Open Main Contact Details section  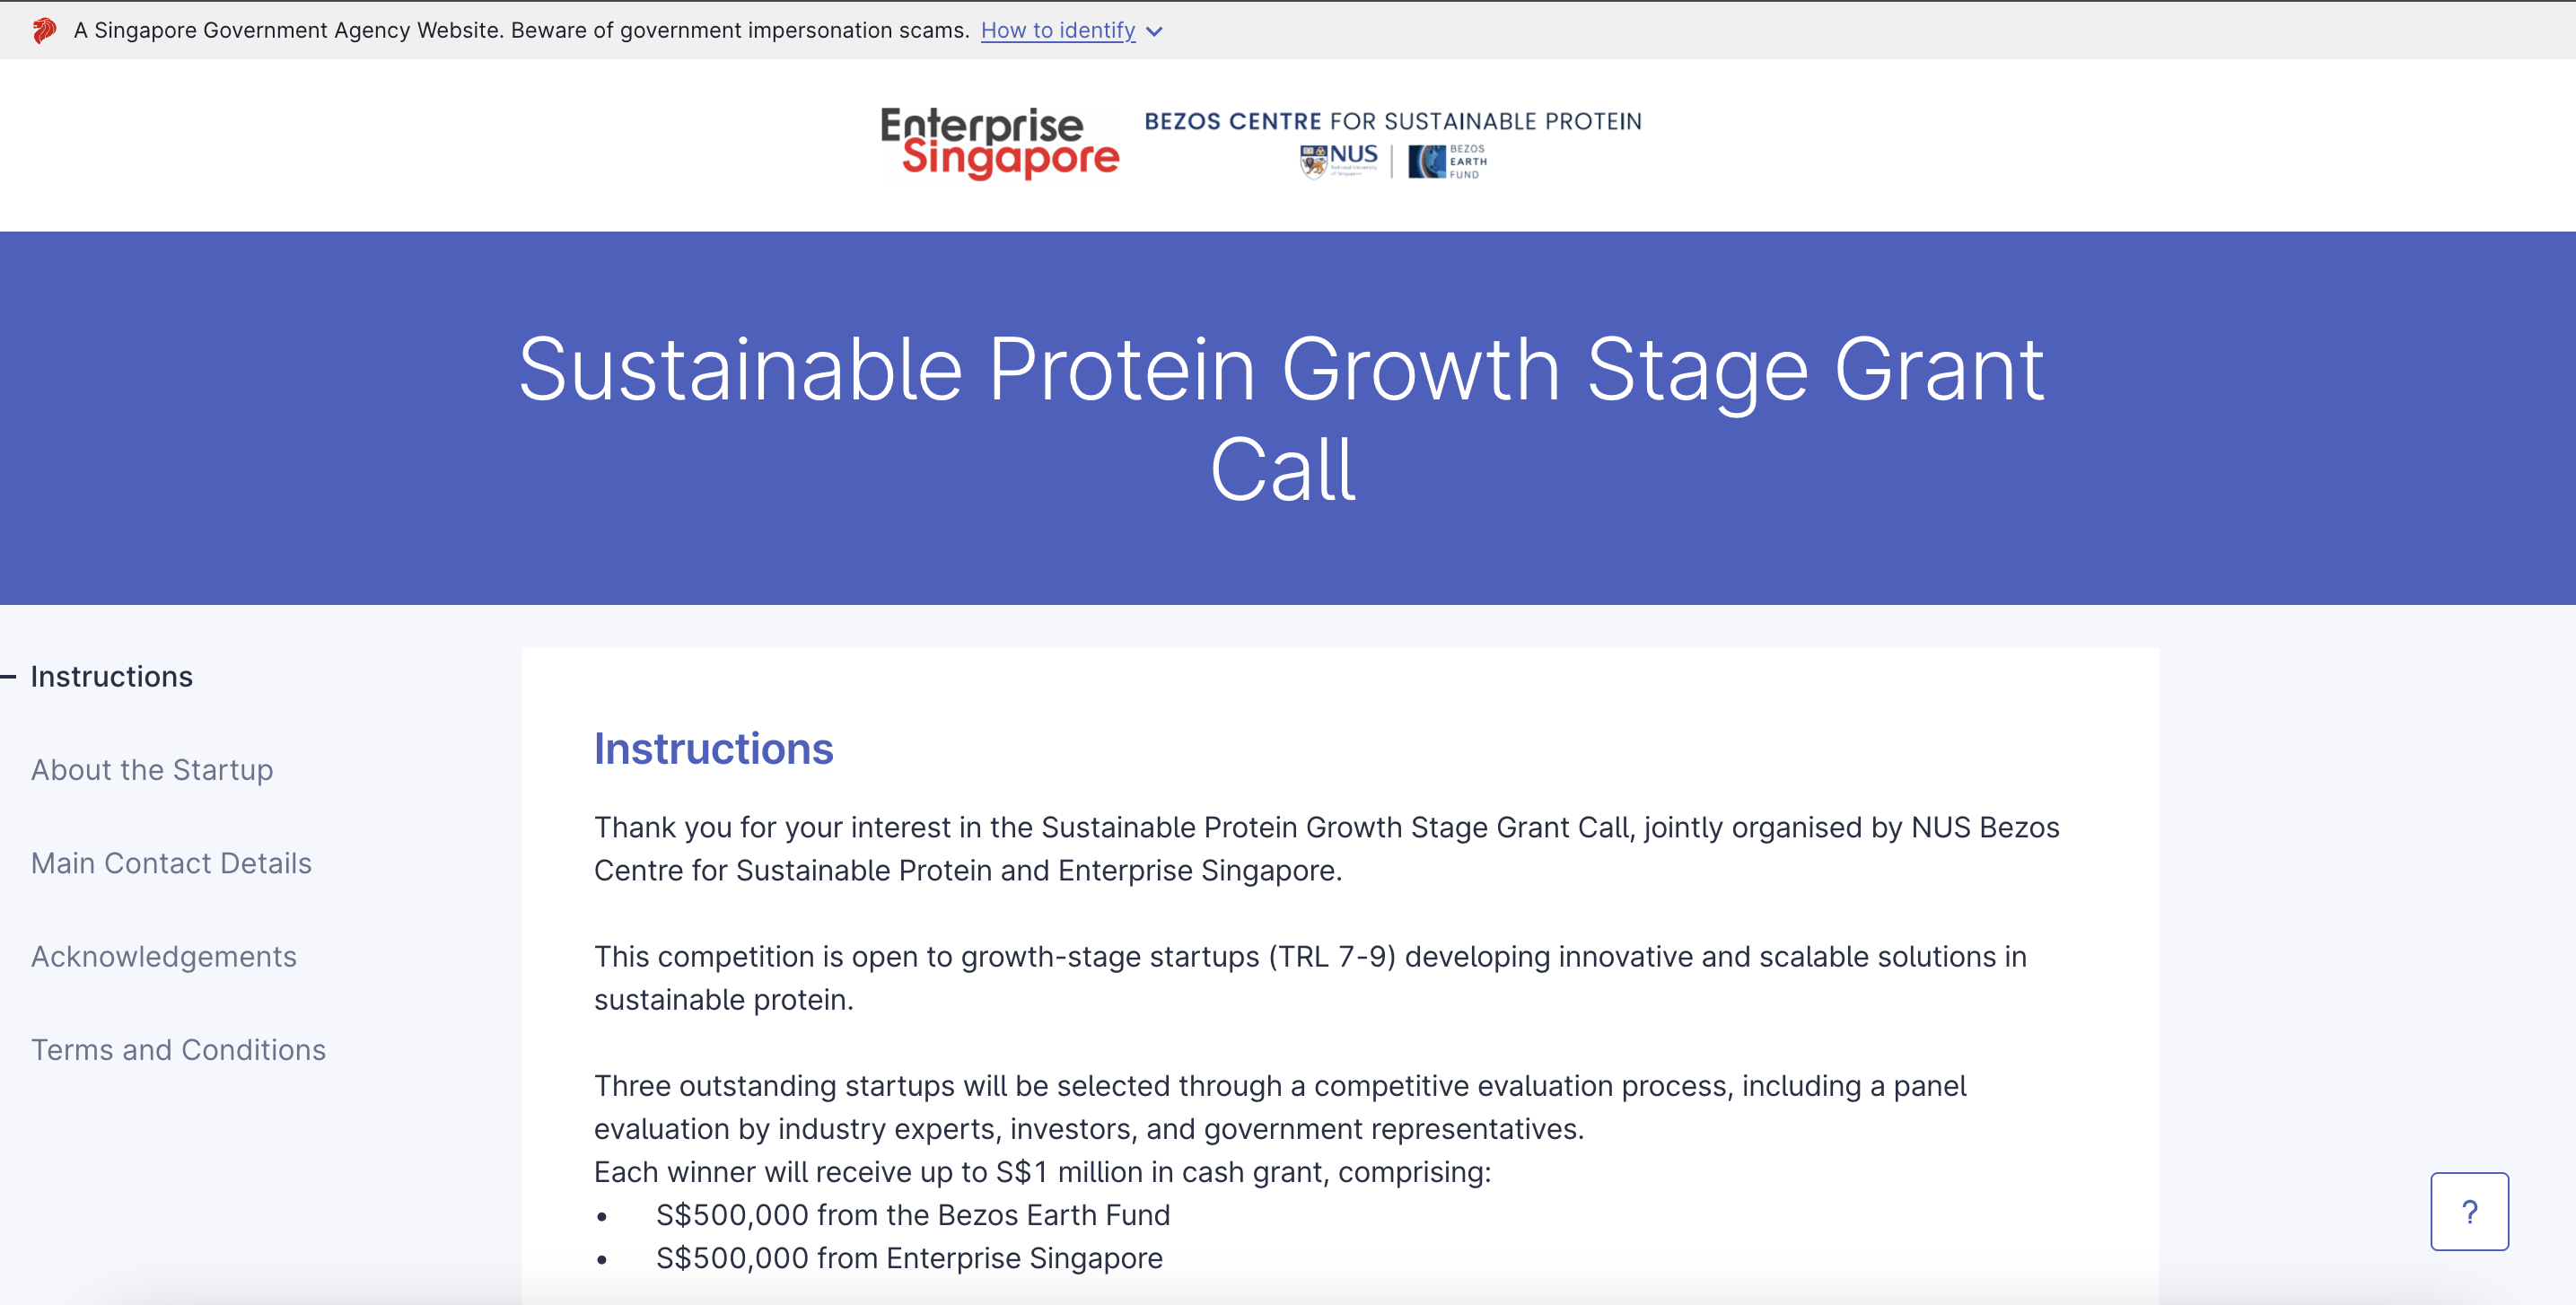coord(171,863)
